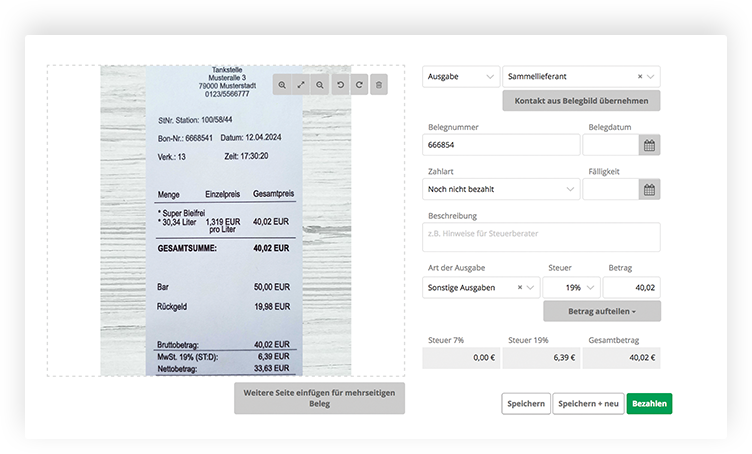
Task: Open the Zahlart payment method dropdown
Action: 501,189
